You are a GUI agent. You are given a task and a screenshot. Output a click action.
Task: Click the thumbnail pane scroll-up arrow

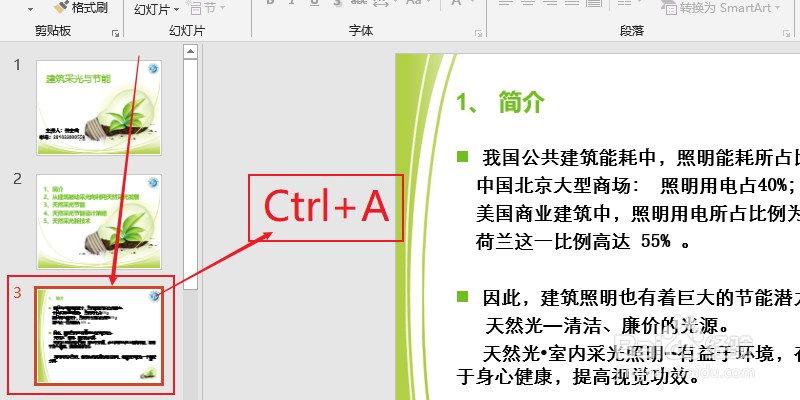click(190, 51)
